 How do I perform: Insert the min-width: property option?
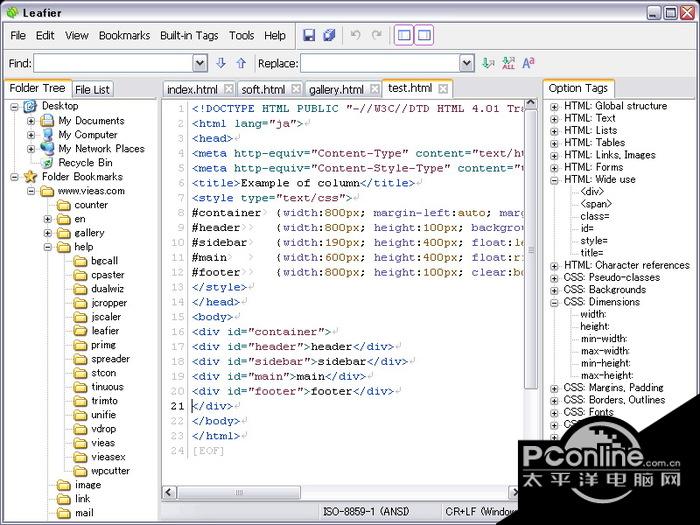pos(604,338)
